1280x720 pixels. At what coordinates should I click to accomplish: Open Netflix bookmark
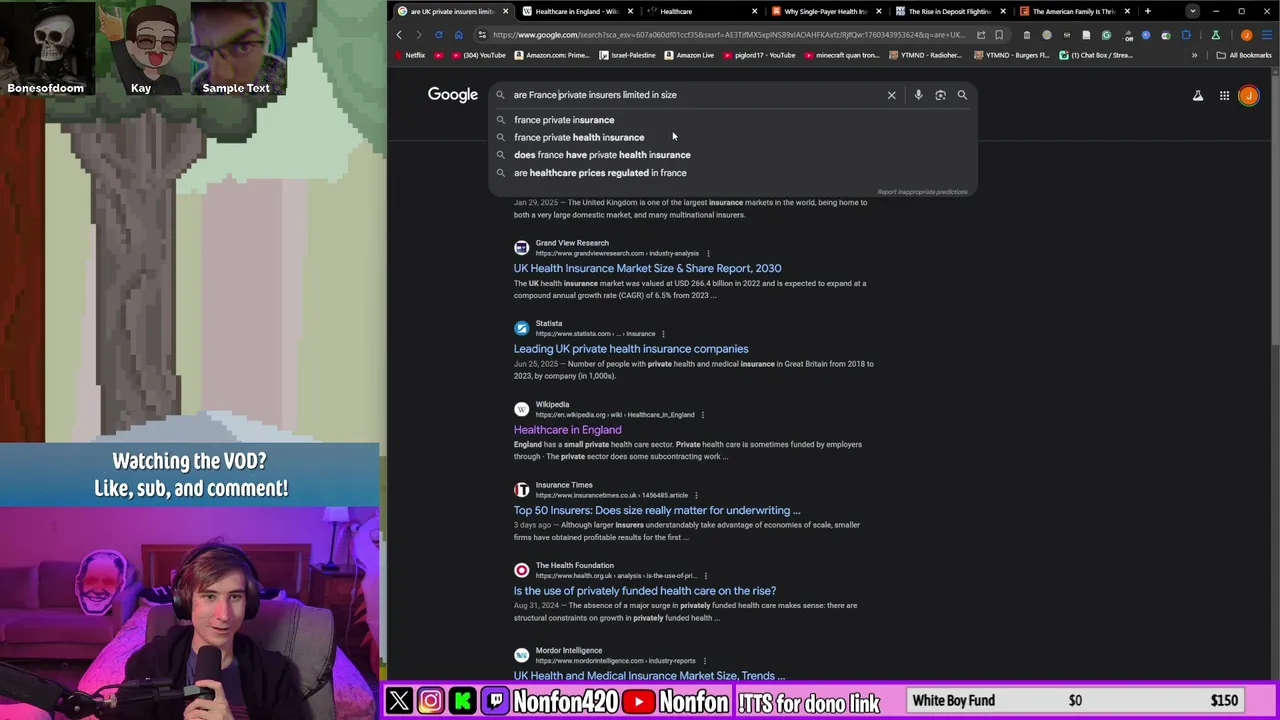[x=409, y=55]
